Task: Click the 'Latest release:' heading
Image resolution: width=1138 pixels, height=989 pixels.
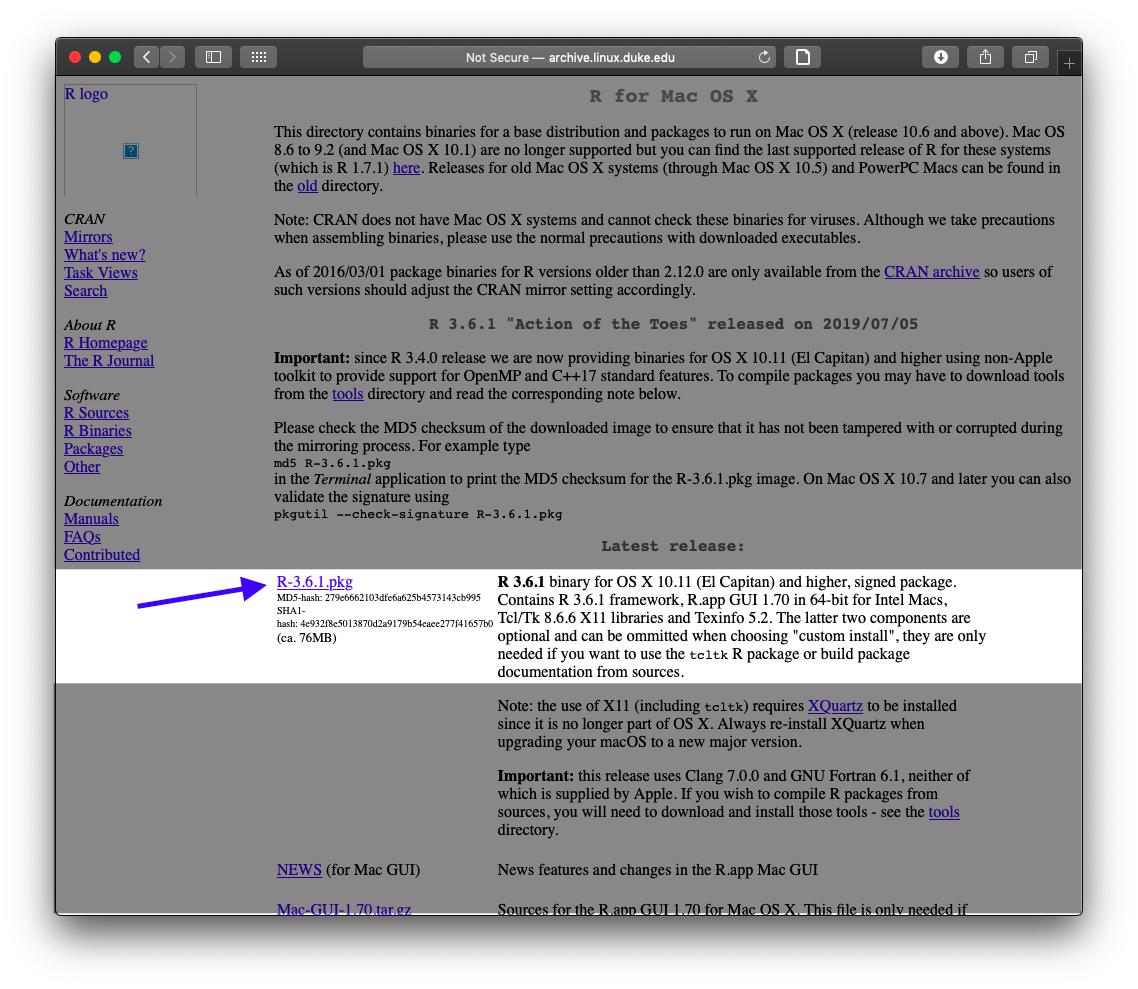Action: [x=672, y=546]
